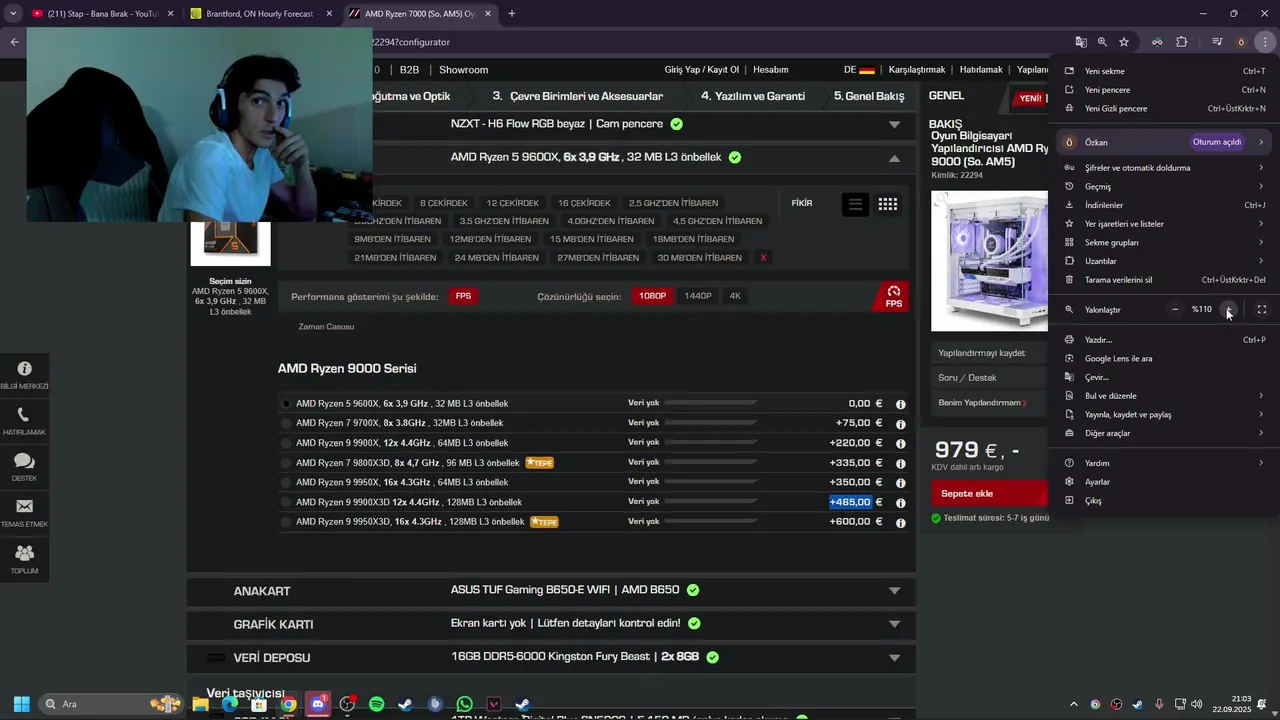Open Spotify from the taskbar

pos(376,704)
